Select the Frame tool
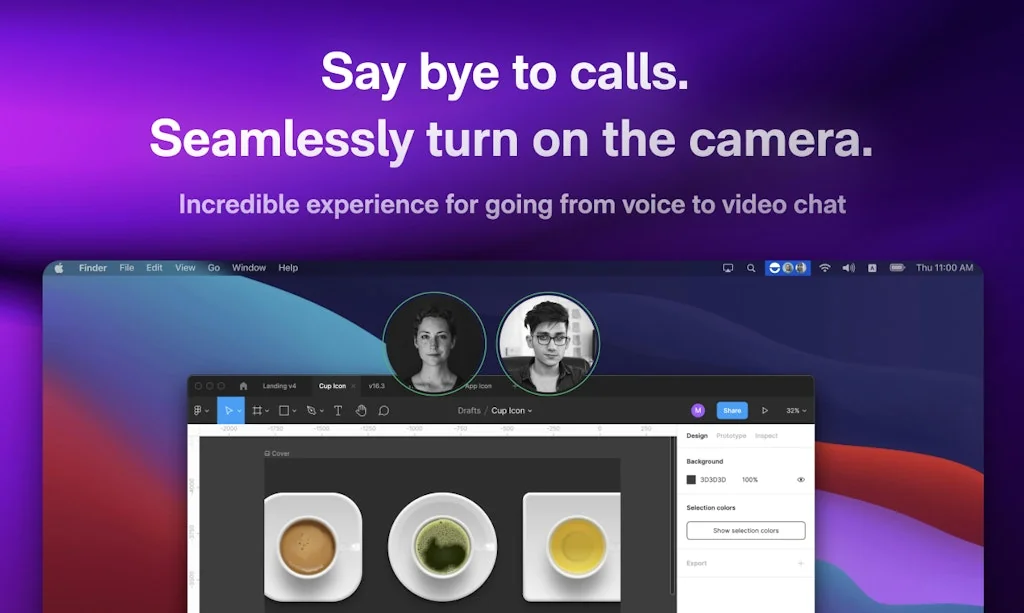The image size is (1024, 613). pyautogui.click(x=258, y=410)
